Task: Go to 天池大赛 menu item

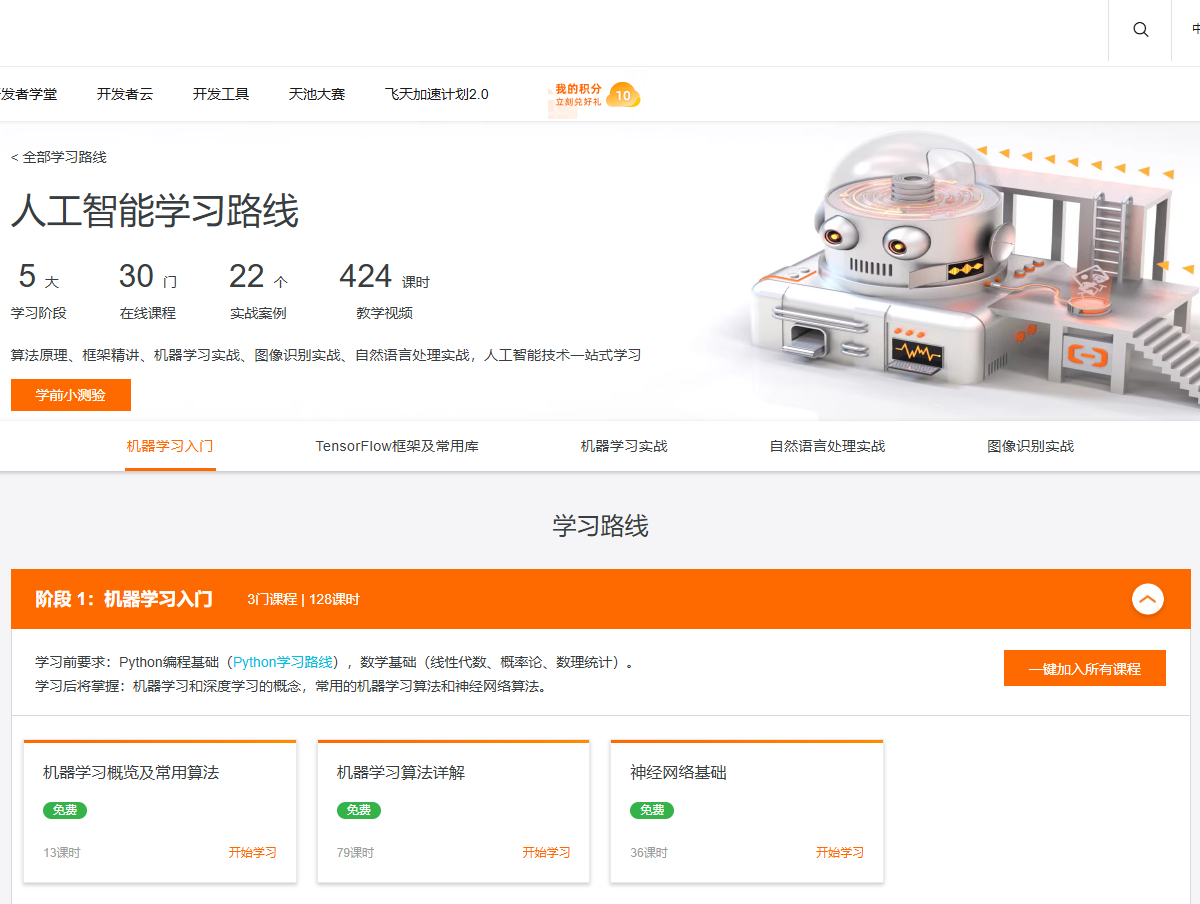Action: coord(317,94)
